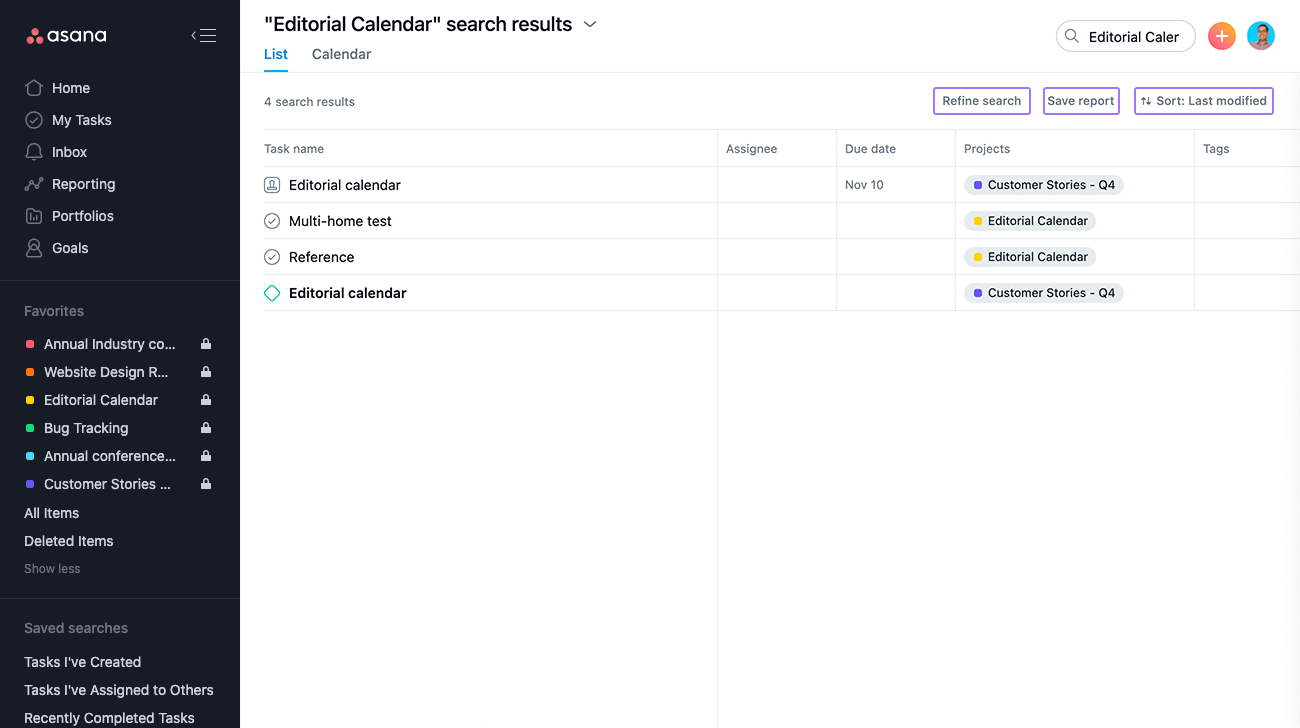This screenshot has height=728, width=1300.
Task: Switch to the Calendar tab
Action: 341,54
